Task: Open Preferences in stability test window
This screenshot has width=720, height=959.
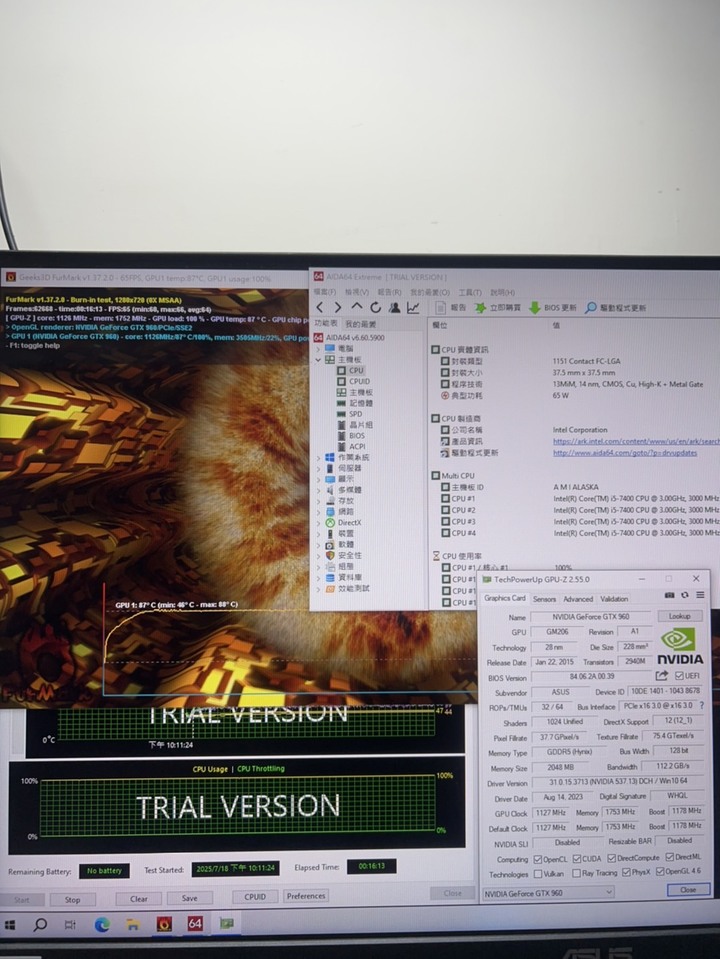Action: (306, 896)
